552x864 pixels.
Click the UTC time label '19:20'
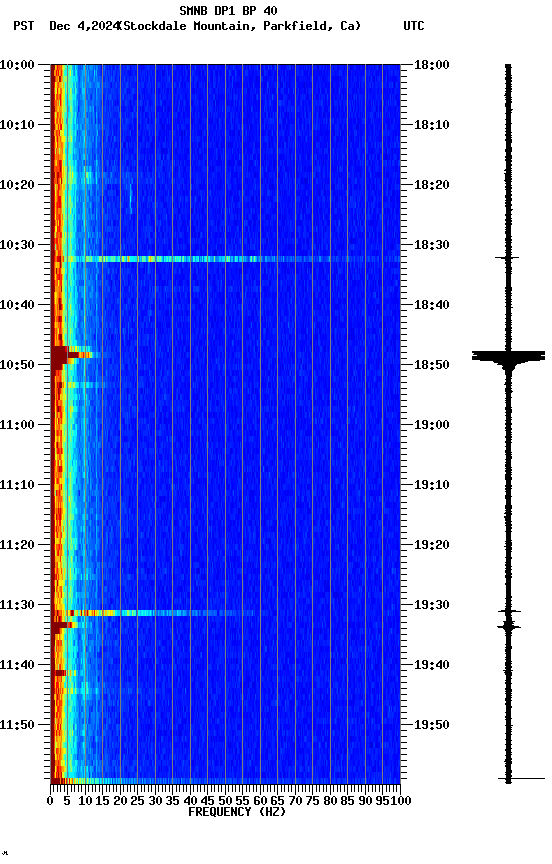[x=432, y=546]
